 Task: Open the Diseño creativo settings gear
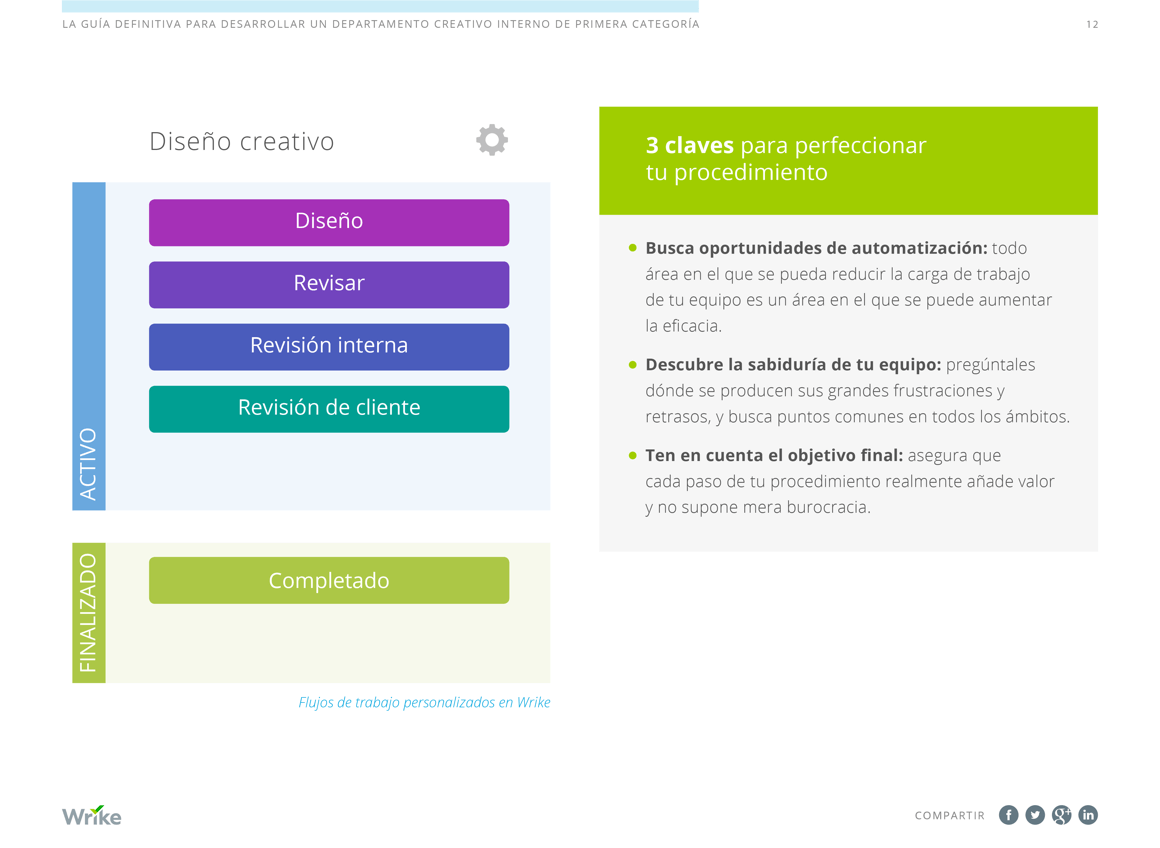pos(492,140)
